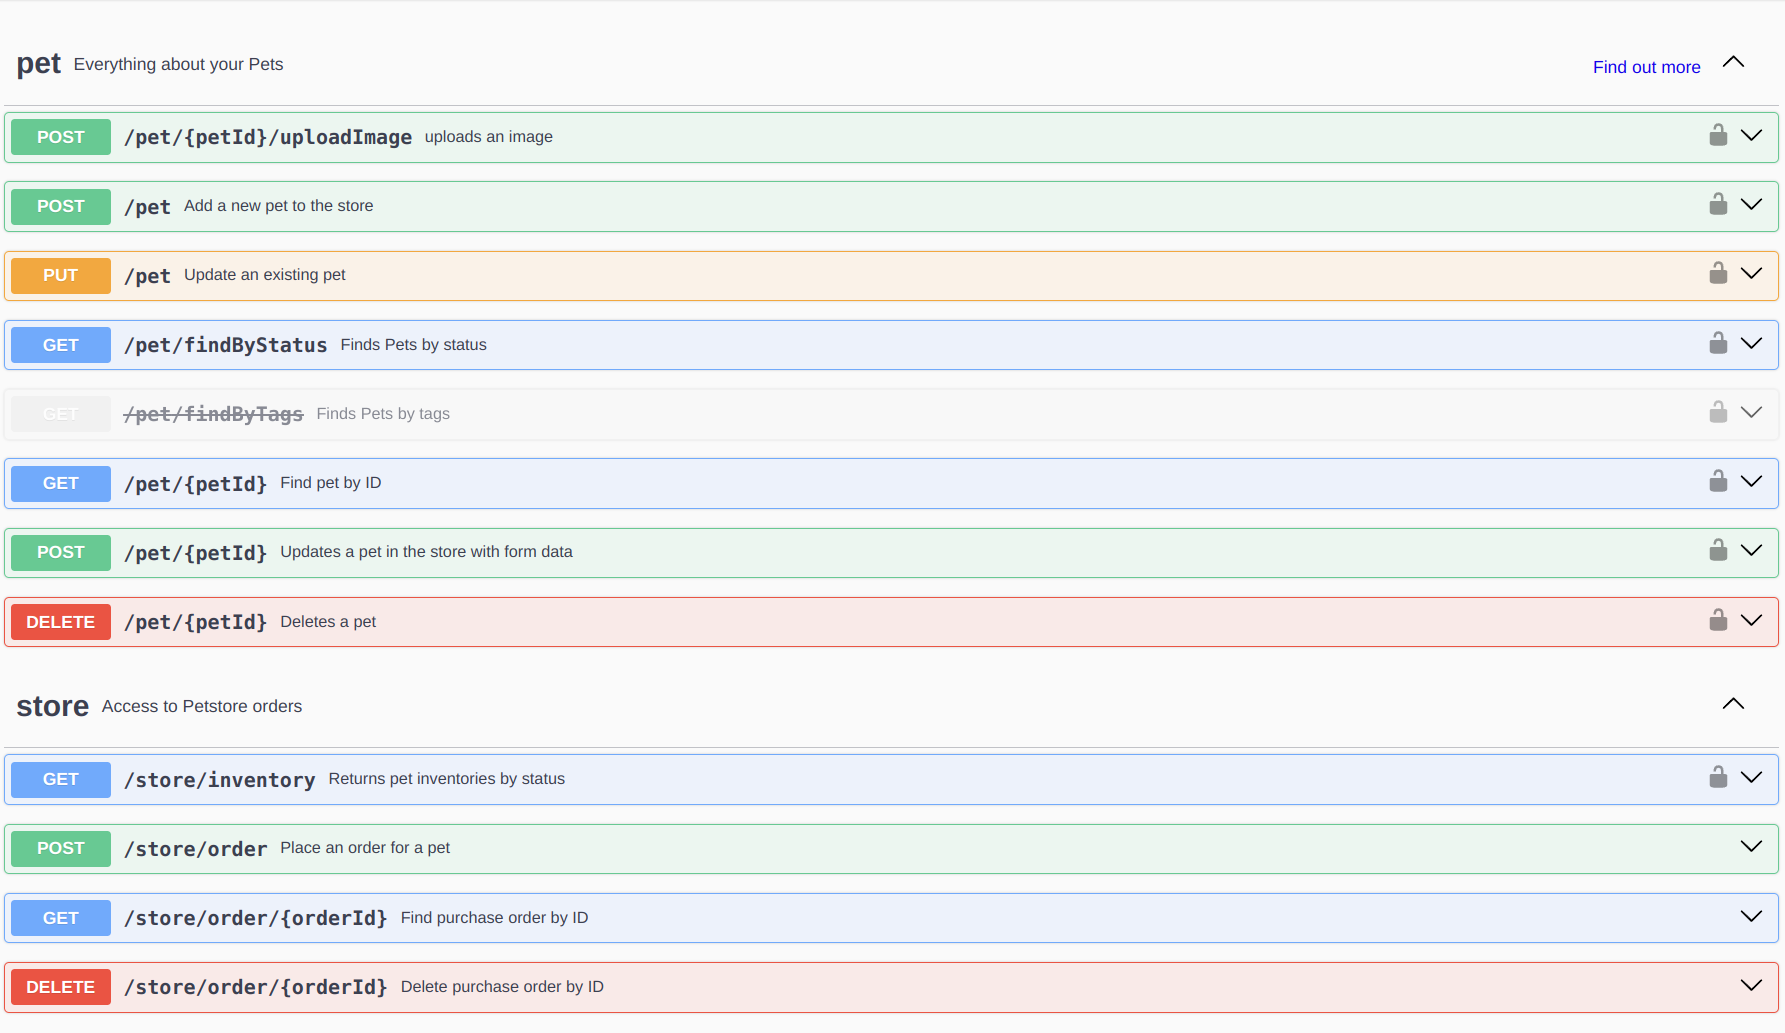This screenshot has width=1785, height=1033.
Task: Click 'Delete purchase order by ID' text
Action: pos(503,987)
